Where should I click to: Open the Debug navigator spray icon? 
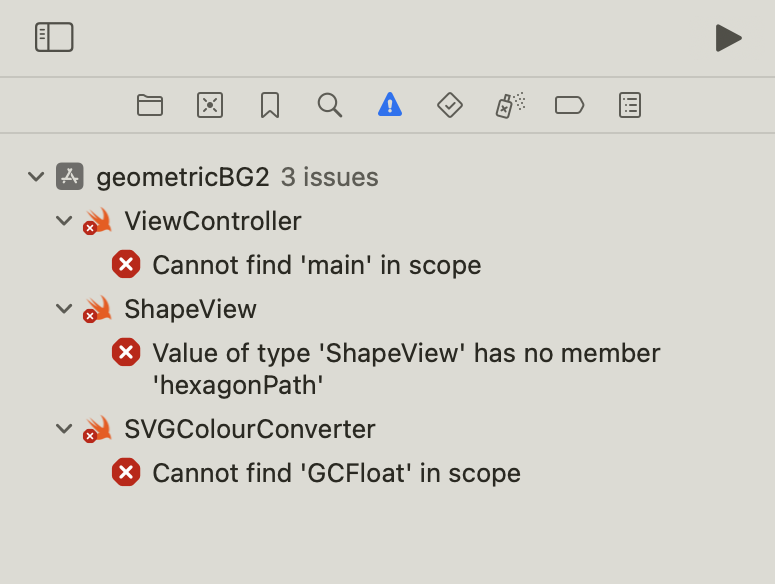[x=510, y=105]
